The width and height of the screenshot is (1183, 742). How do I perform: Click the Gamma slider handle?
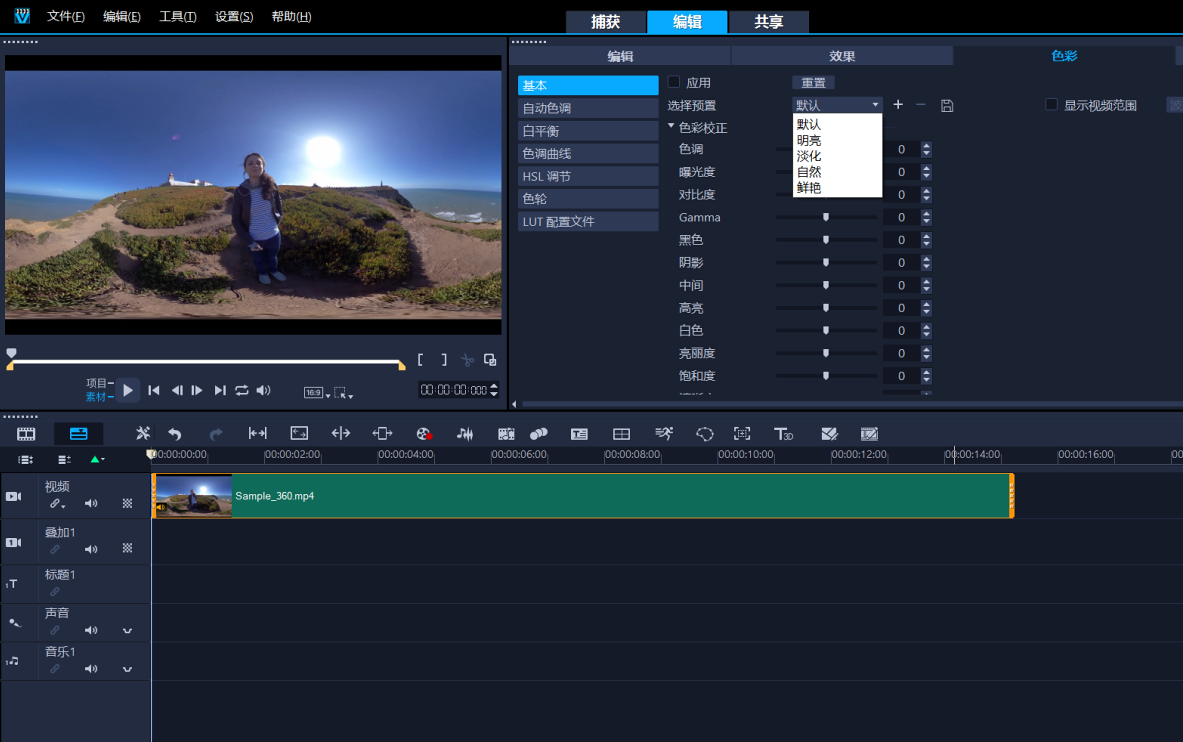click(826, 217)
